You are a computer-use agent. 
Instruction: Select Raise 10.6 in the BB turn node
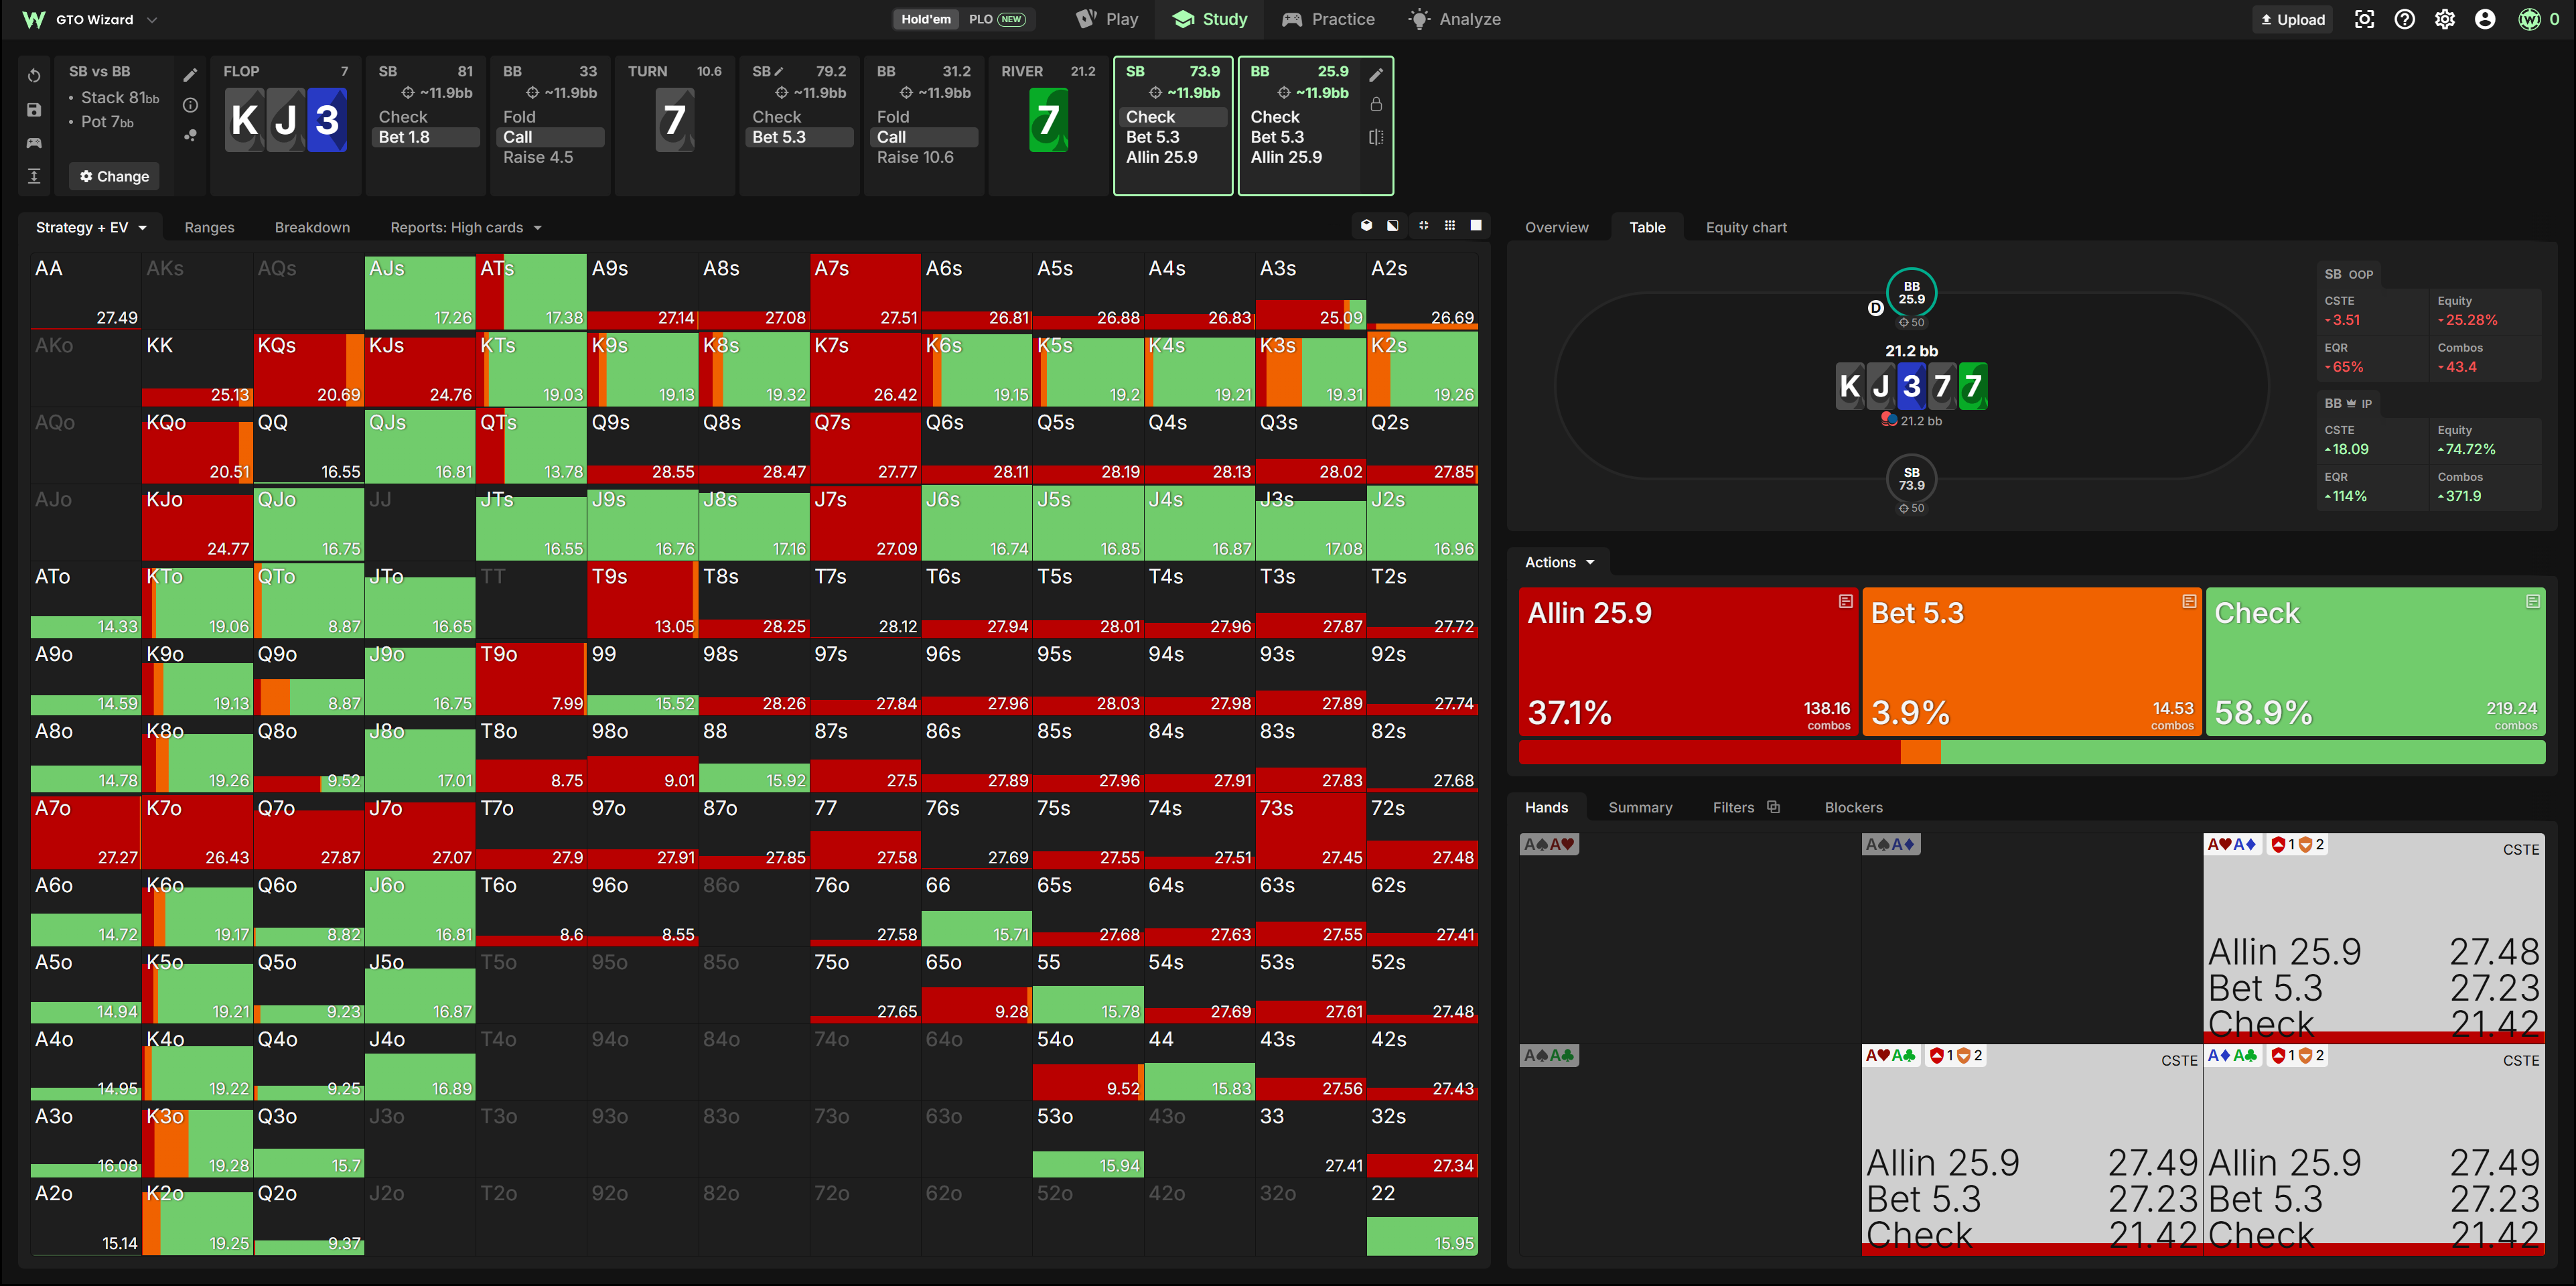[915, 157]
